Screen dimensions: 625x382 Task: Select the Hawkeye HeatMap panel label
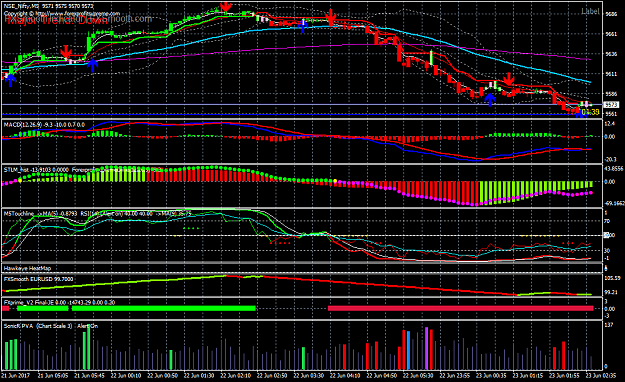(27, 268)
